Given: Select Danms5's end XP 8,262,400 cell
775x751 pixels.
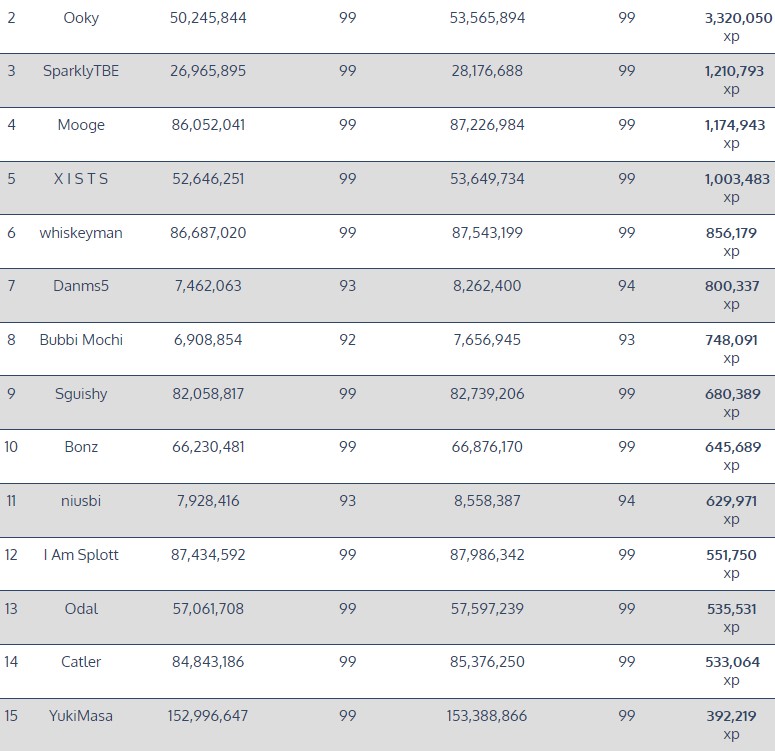Looking at the screenshot, I should pyautogui.click(x=487, y=286).
